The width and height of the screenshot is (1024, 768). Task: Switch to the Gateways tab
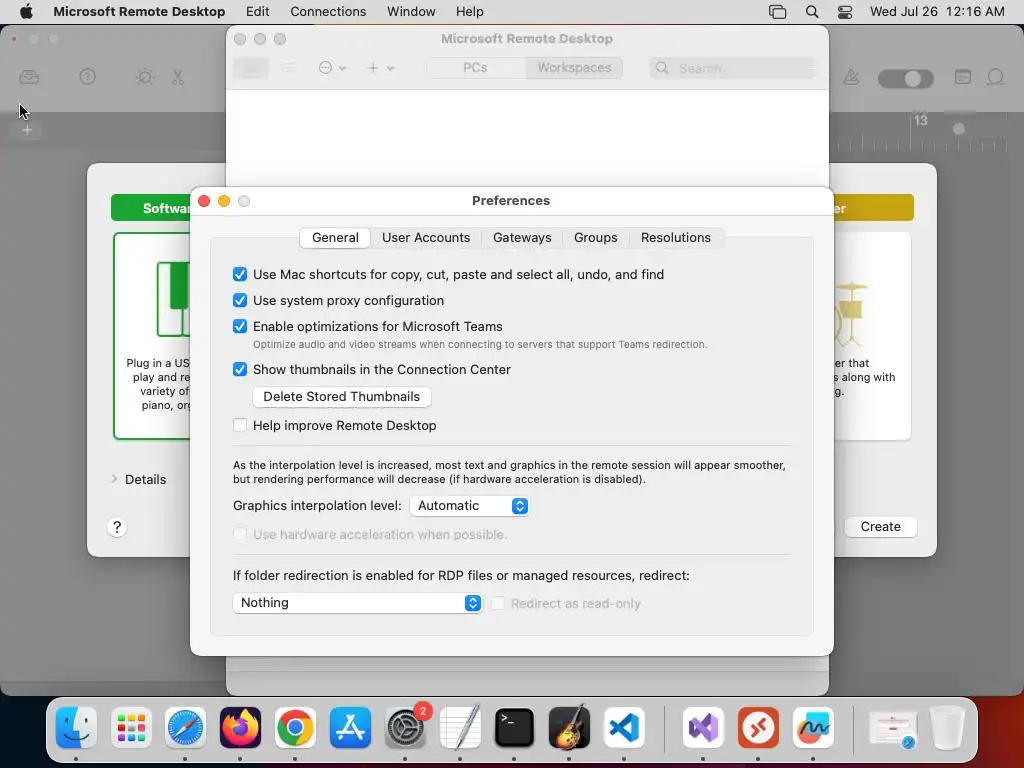(x=522, y=238)
